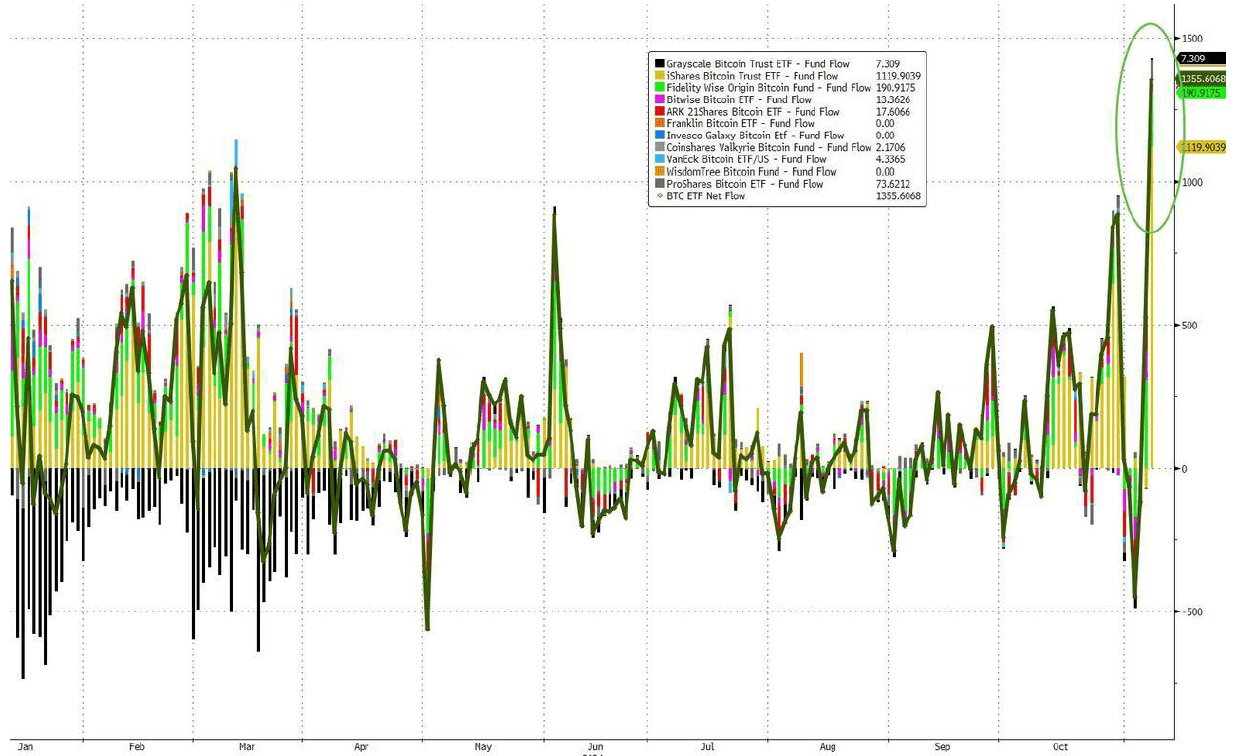The image size is (1244, 756).
Task: Click the 1000 tick label on y-axis
Action: (1192, 182)
